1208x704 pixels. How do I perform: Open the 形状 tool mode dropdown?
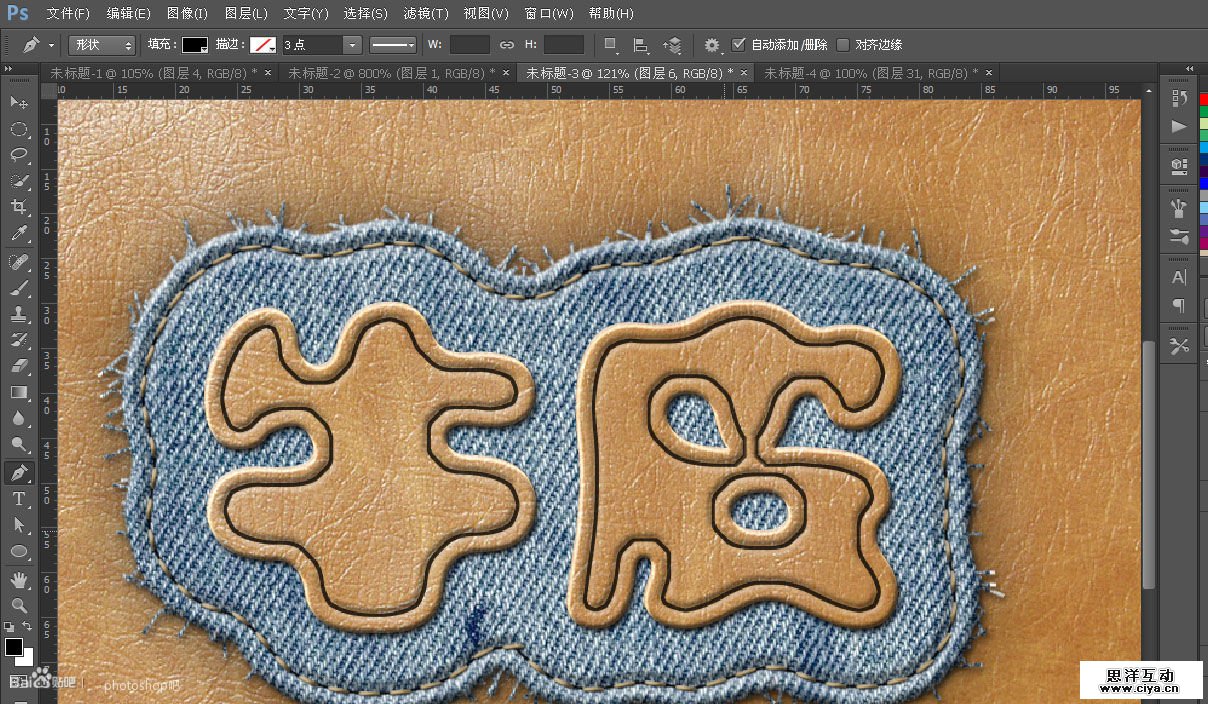pyautogui.click(x=101, y=45)
